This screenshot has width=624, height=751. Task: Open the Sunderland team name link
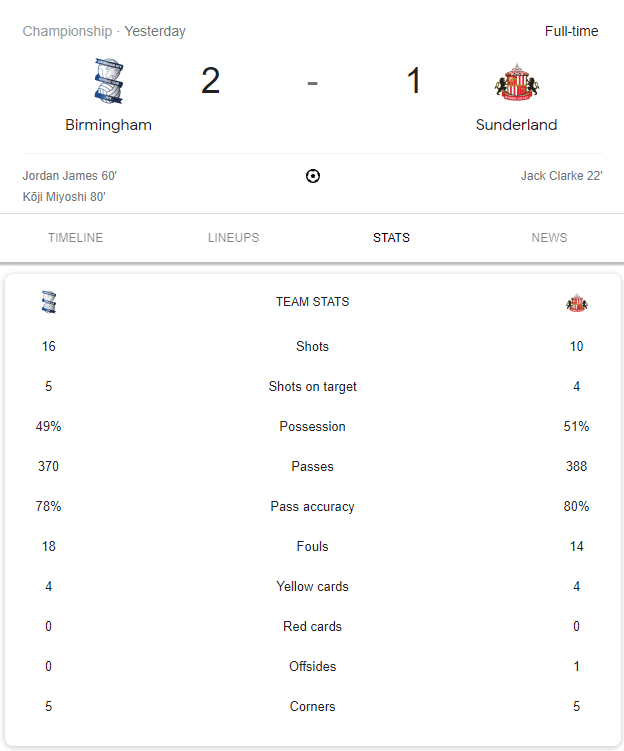(516, 125)
